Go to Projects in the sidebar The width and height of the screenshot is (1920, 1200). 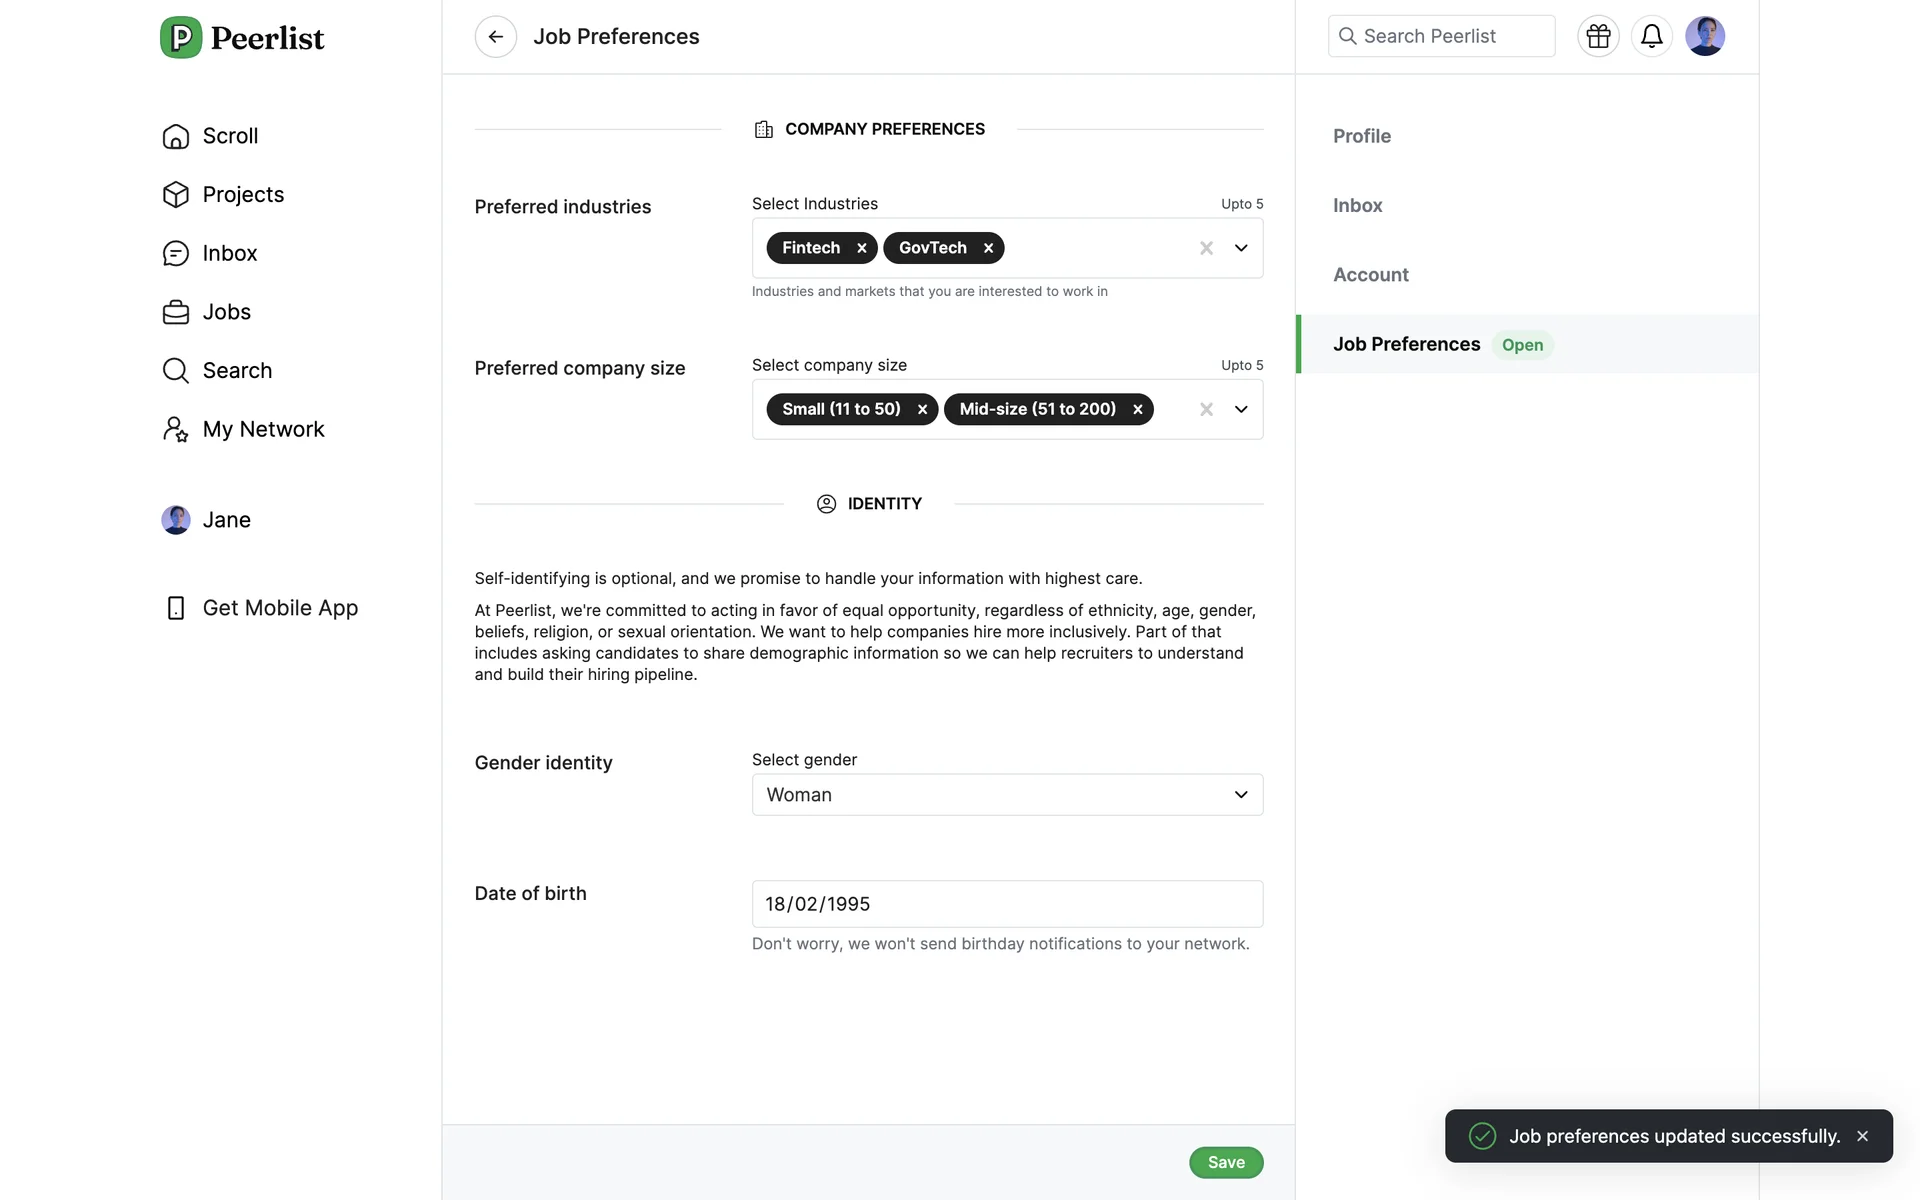(x=242, y=194)
